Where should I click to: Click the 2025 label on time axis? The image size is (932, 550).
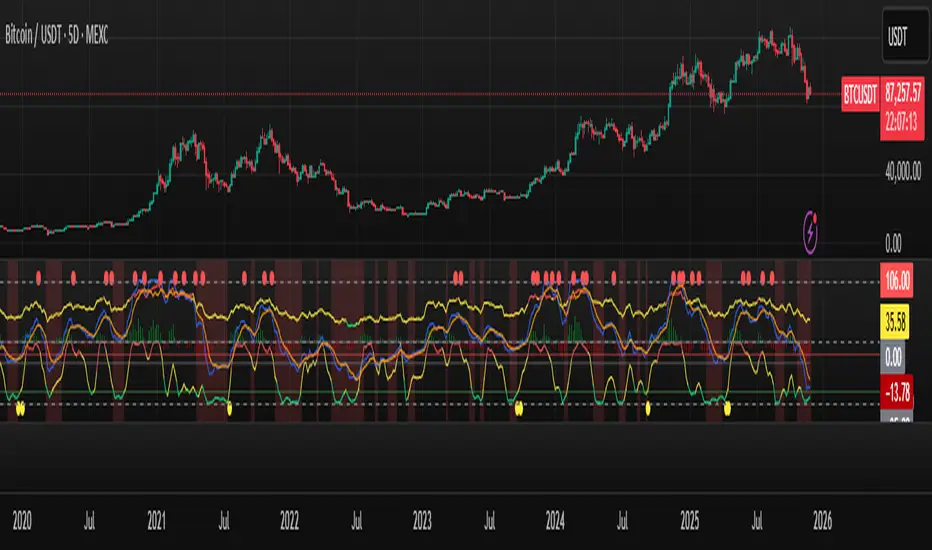[690, 521]
